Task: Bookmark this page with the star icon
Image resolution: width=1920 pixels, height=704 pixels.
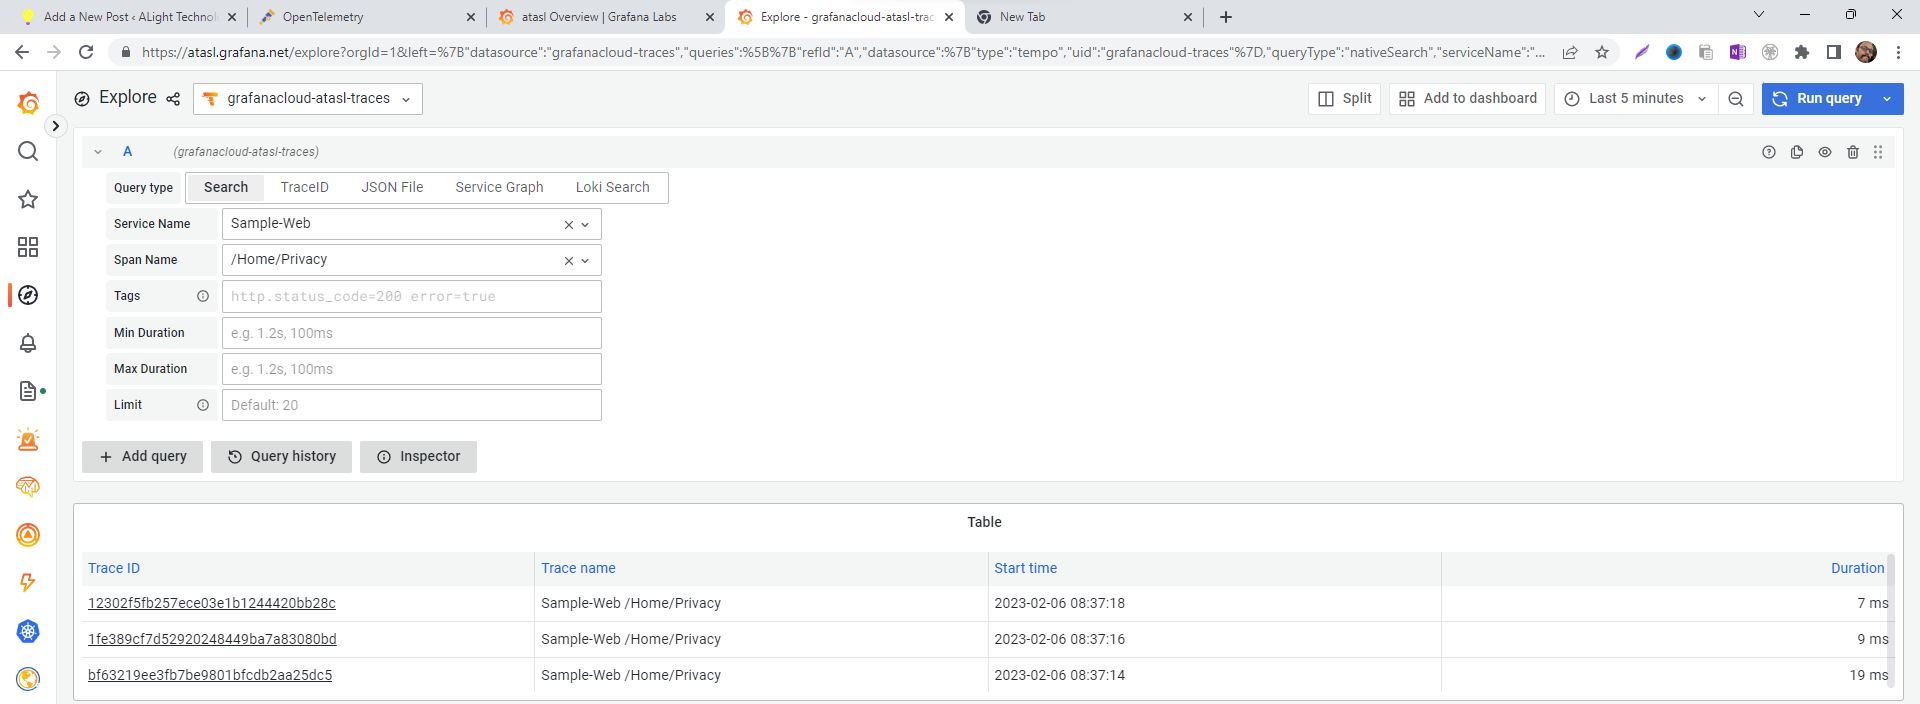Action: click(x=1602, y=52)
